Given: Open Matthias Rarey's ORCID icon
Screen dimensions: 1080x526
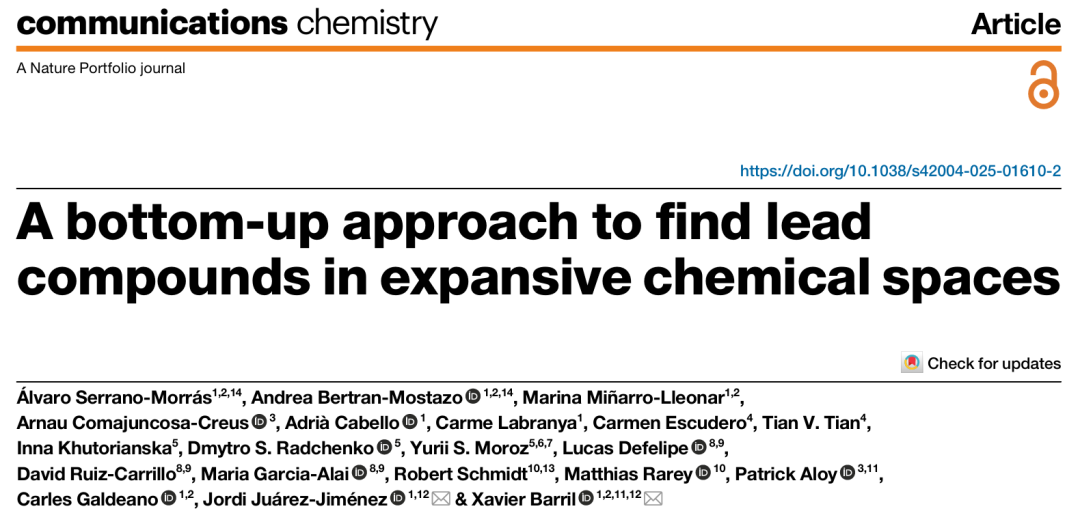Looking at the screenshot, I should tap(703, 474).
